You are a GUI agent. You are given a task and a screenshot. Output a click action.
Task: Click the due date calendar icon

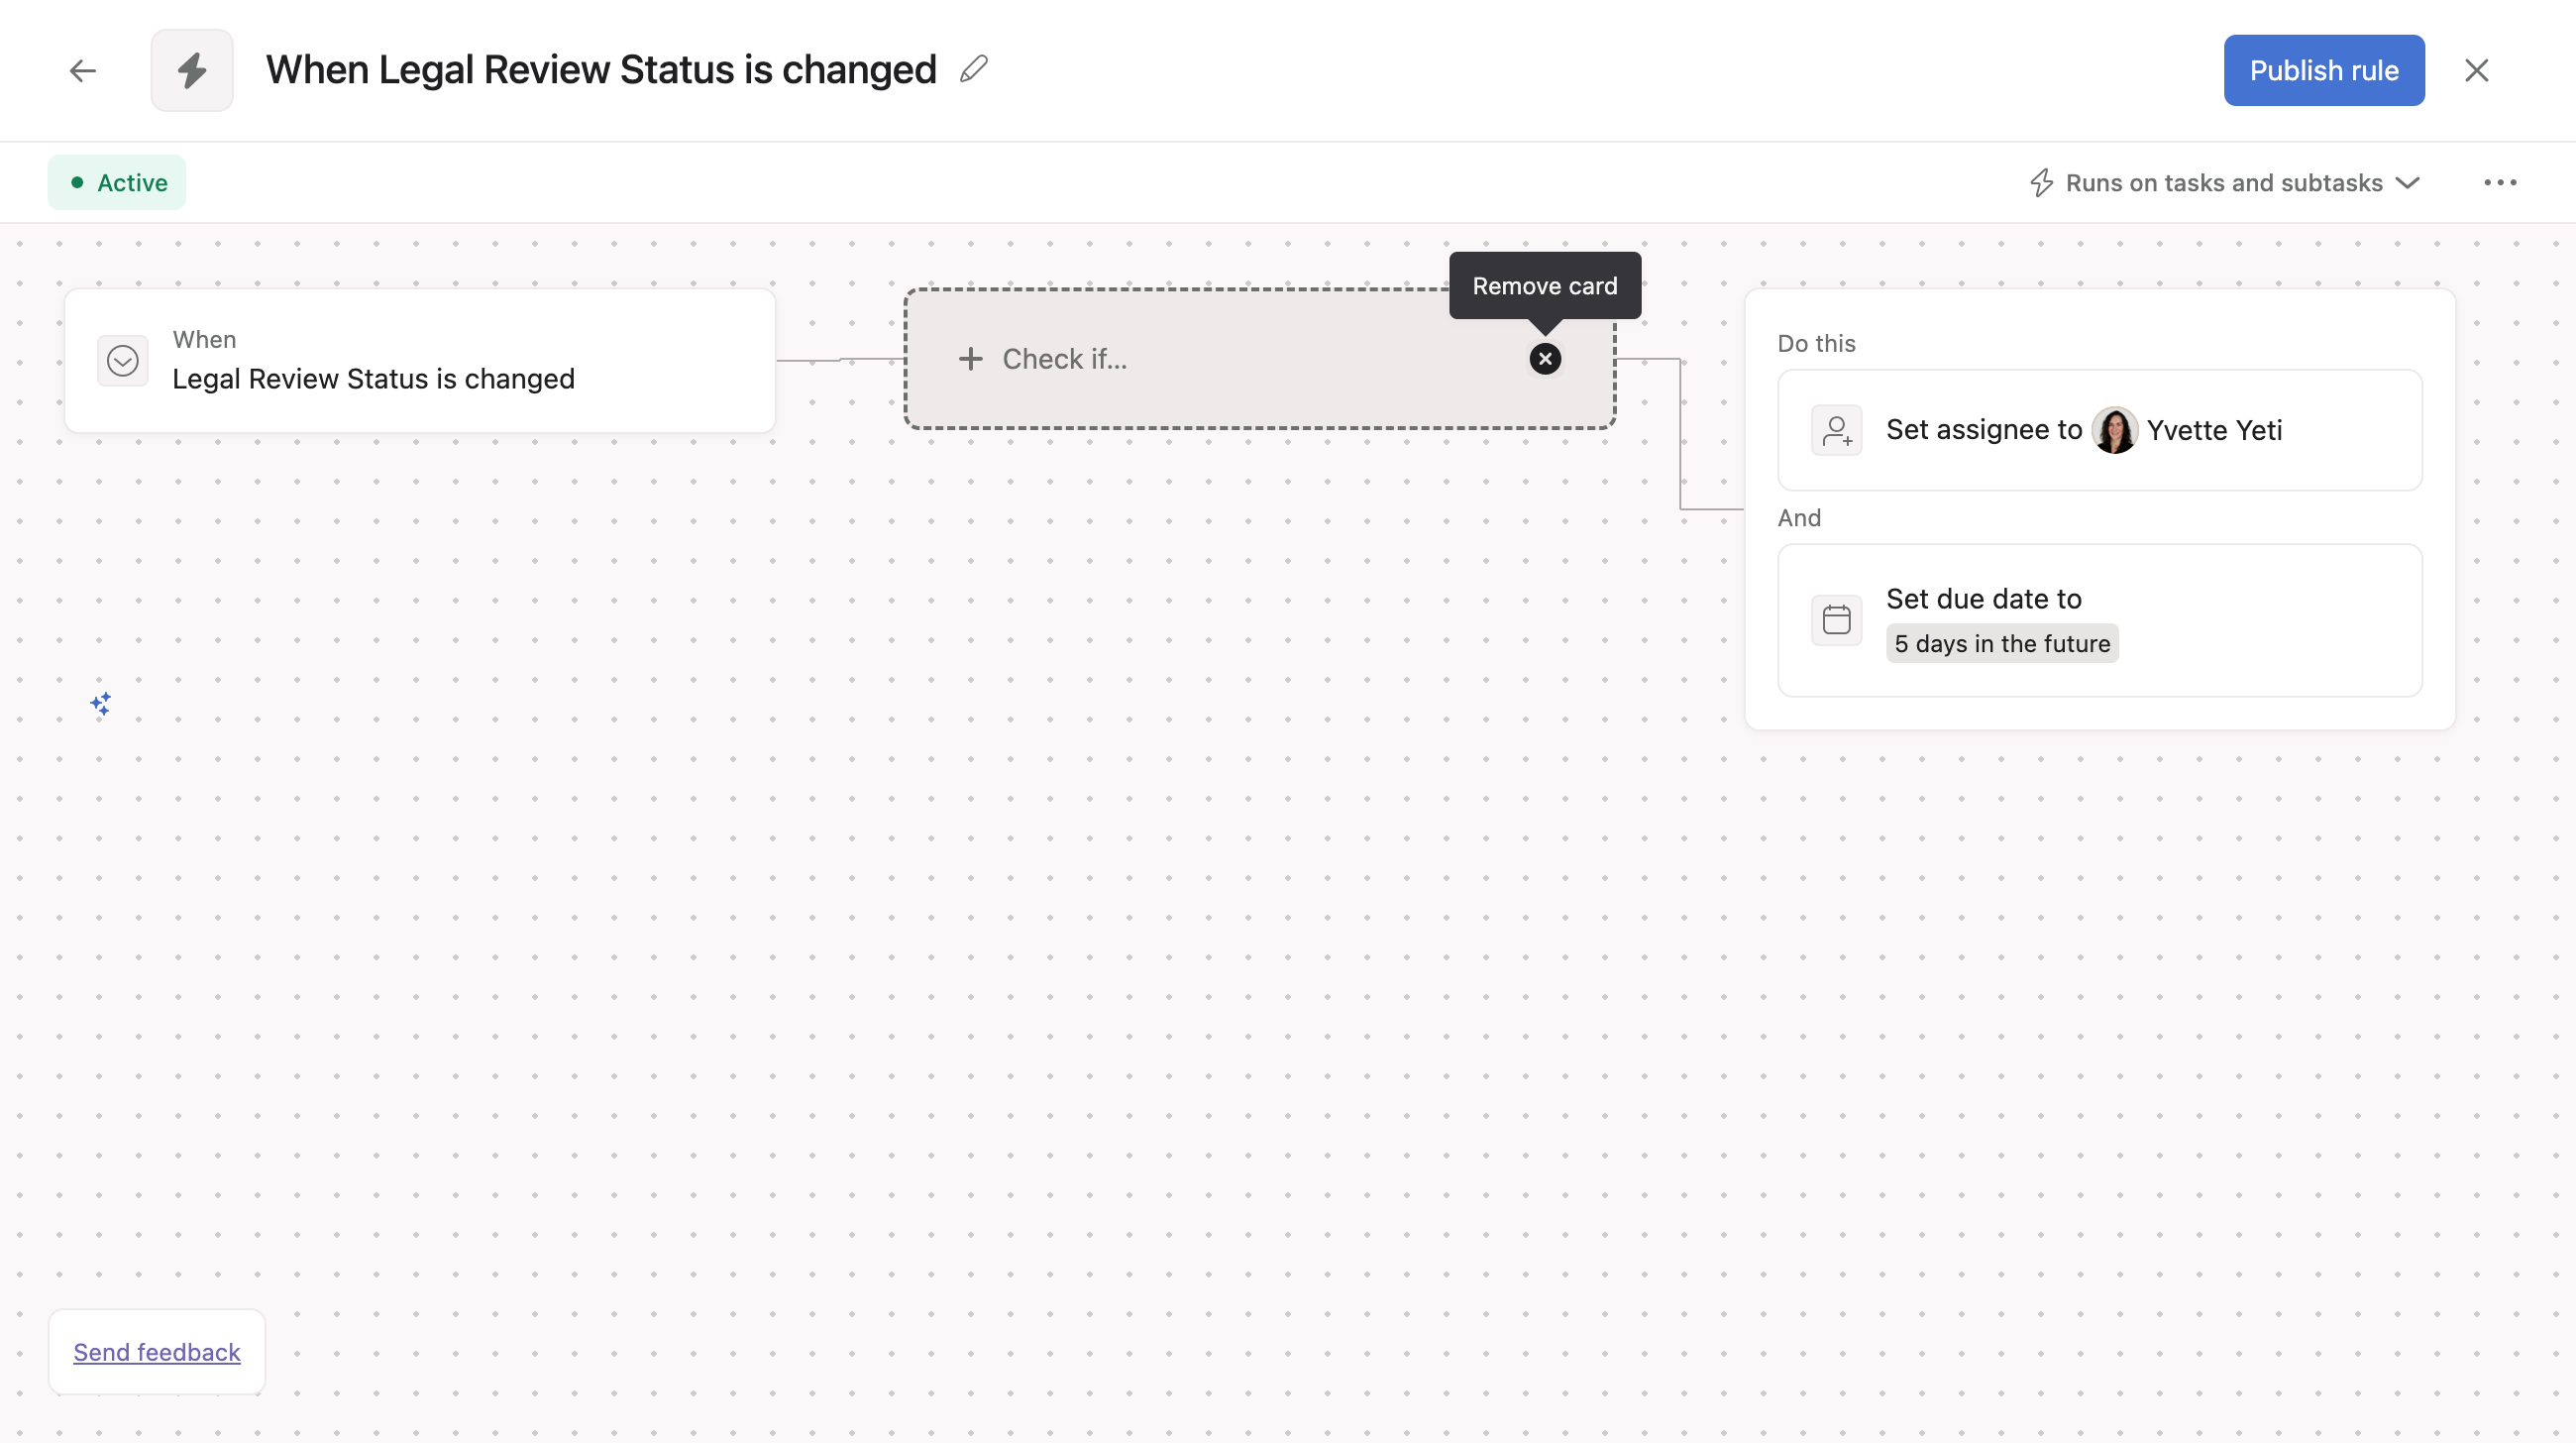click(1837, 620)
